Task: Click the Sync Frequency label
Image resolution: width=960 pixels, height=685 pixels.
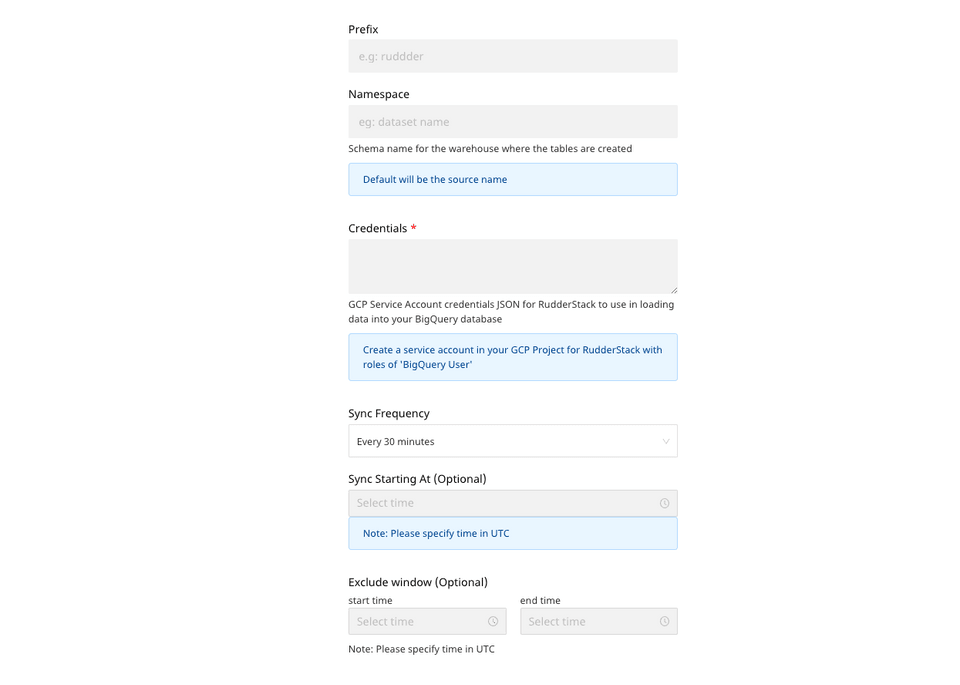Action: (x=388, y=413)
